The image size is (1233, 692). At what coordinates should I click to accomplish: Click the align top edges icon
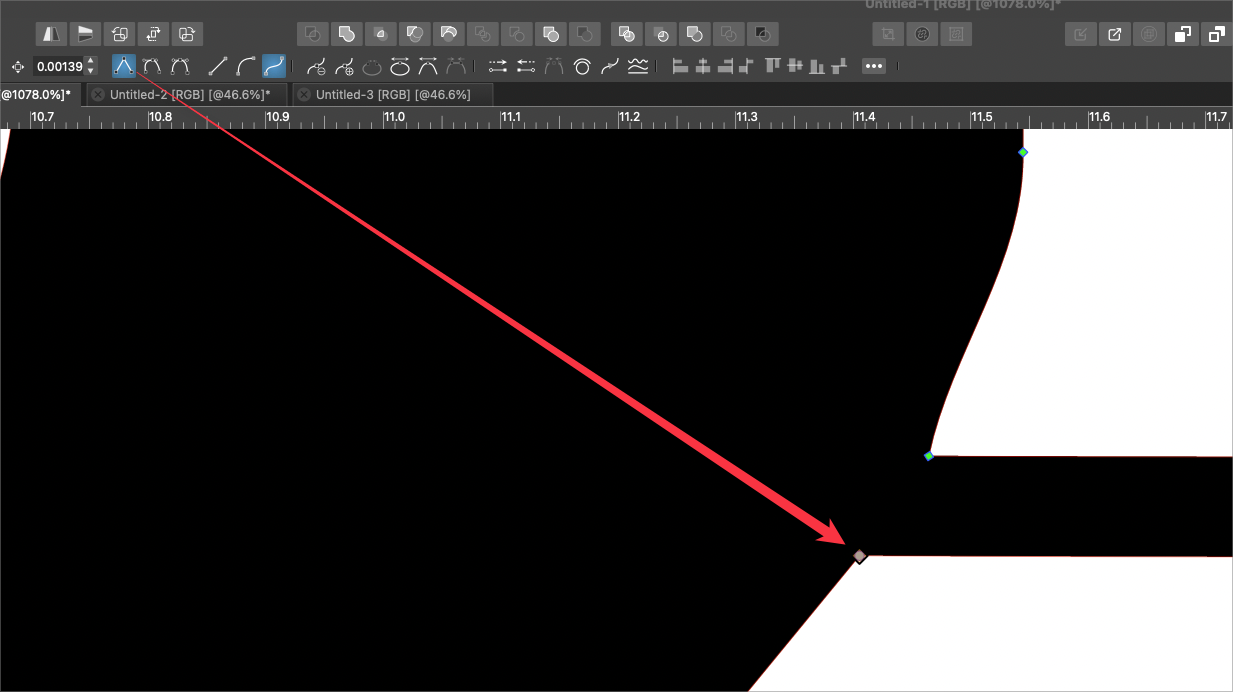772,67
